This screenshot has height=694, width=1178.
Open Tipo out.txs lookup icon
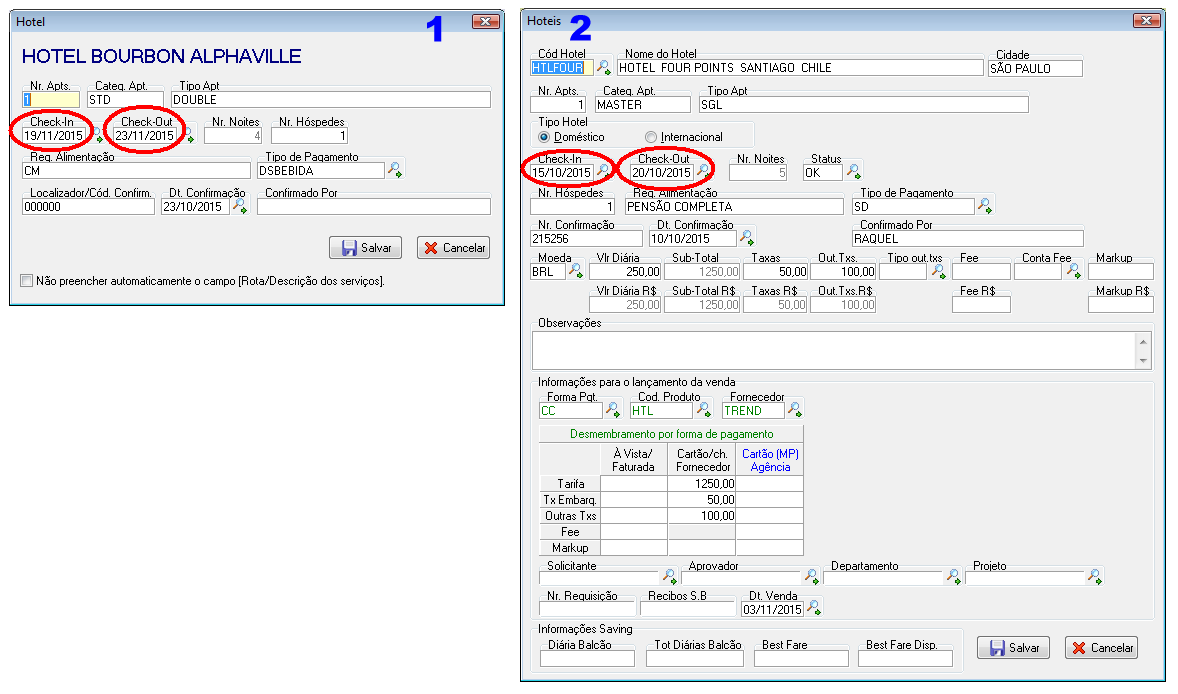[x=938, y=271]
